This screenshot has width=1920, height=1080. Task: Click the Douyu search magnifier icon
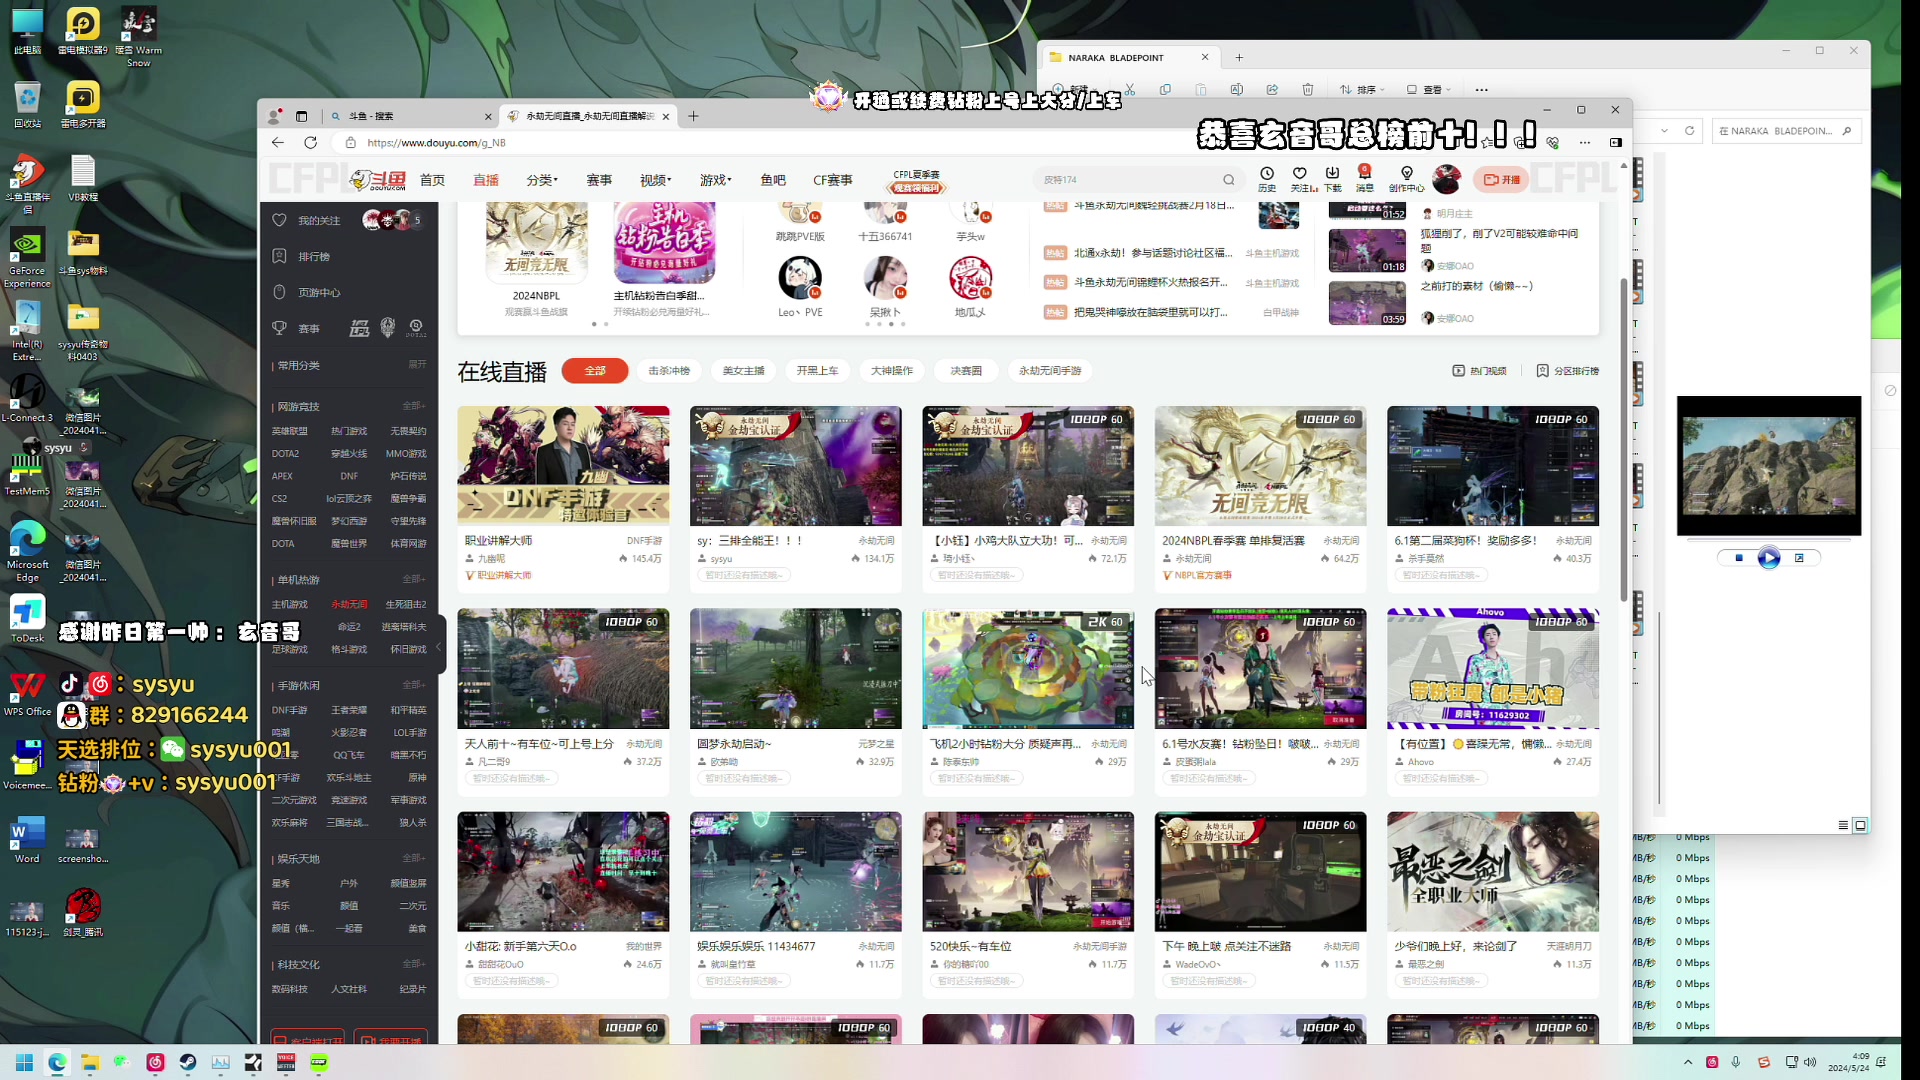click(1228, 180)
